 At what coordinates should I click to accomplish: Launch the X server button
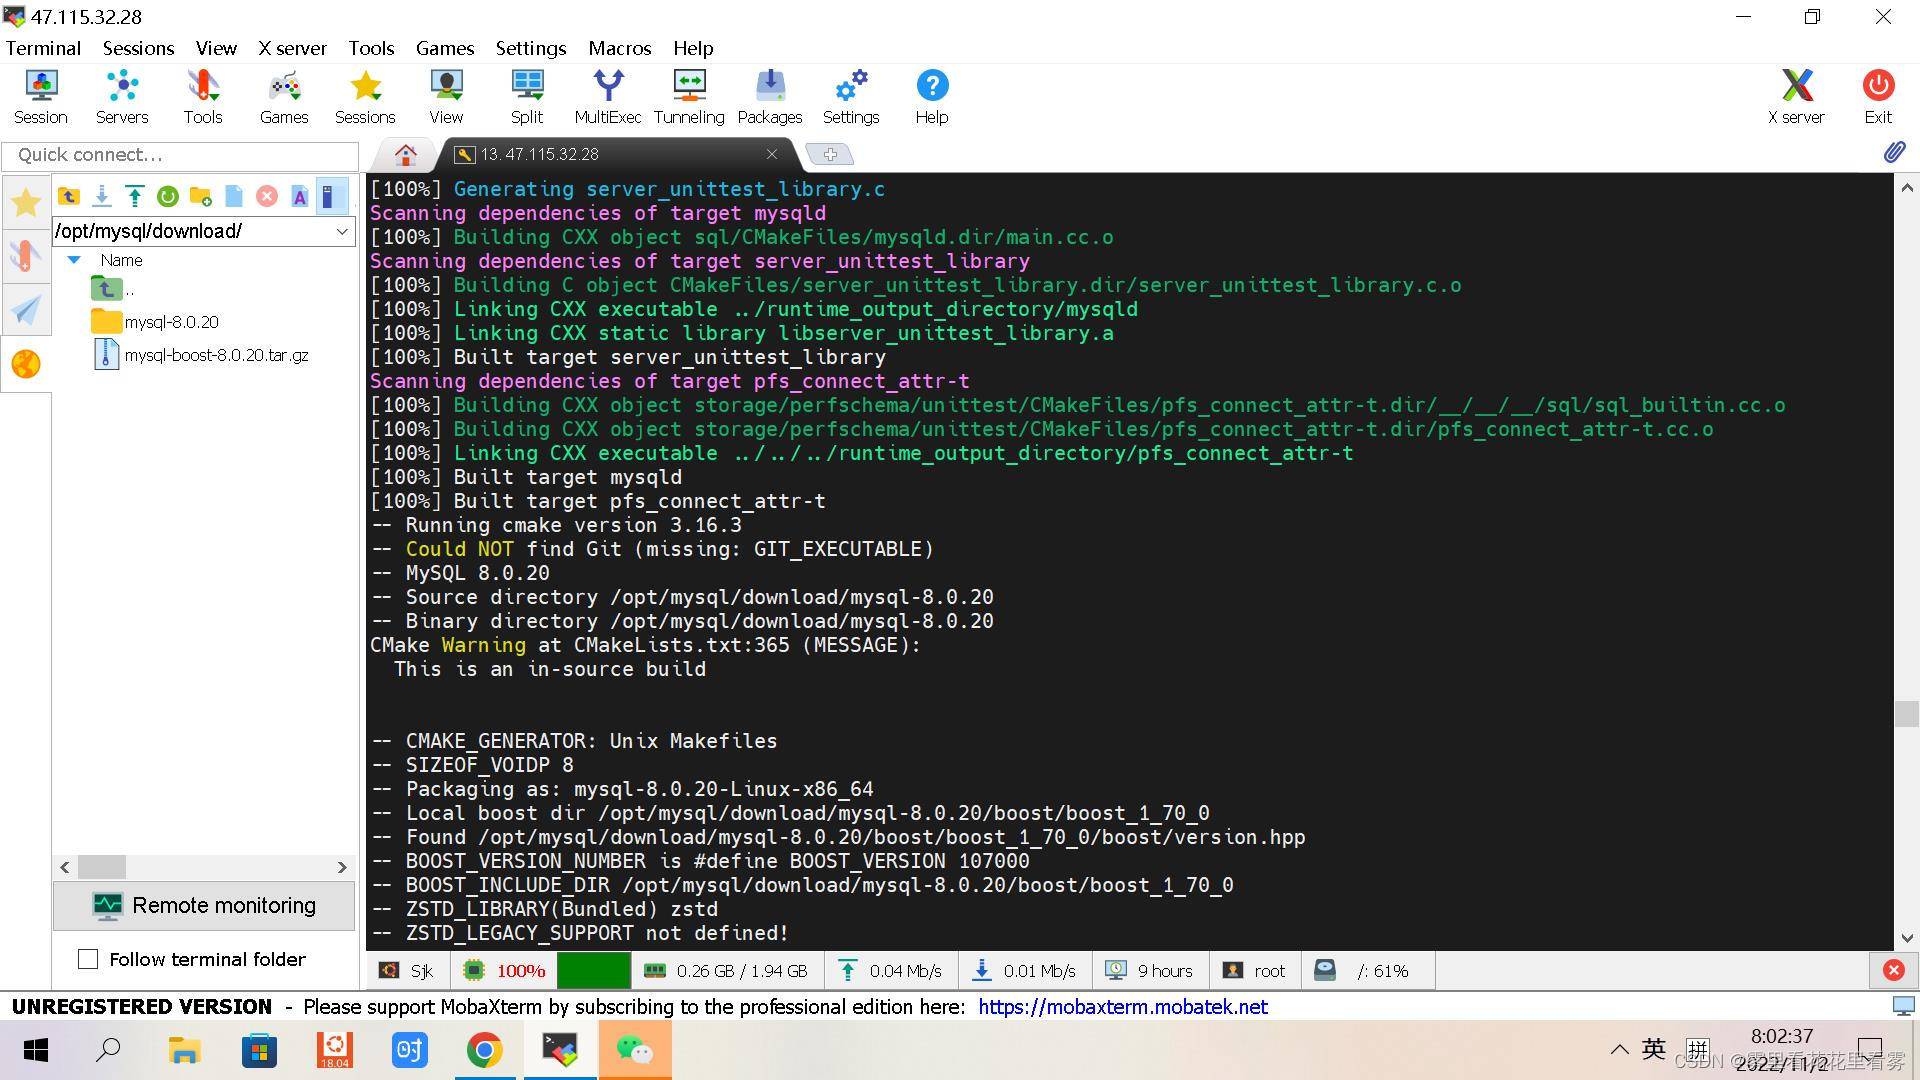1796,97
